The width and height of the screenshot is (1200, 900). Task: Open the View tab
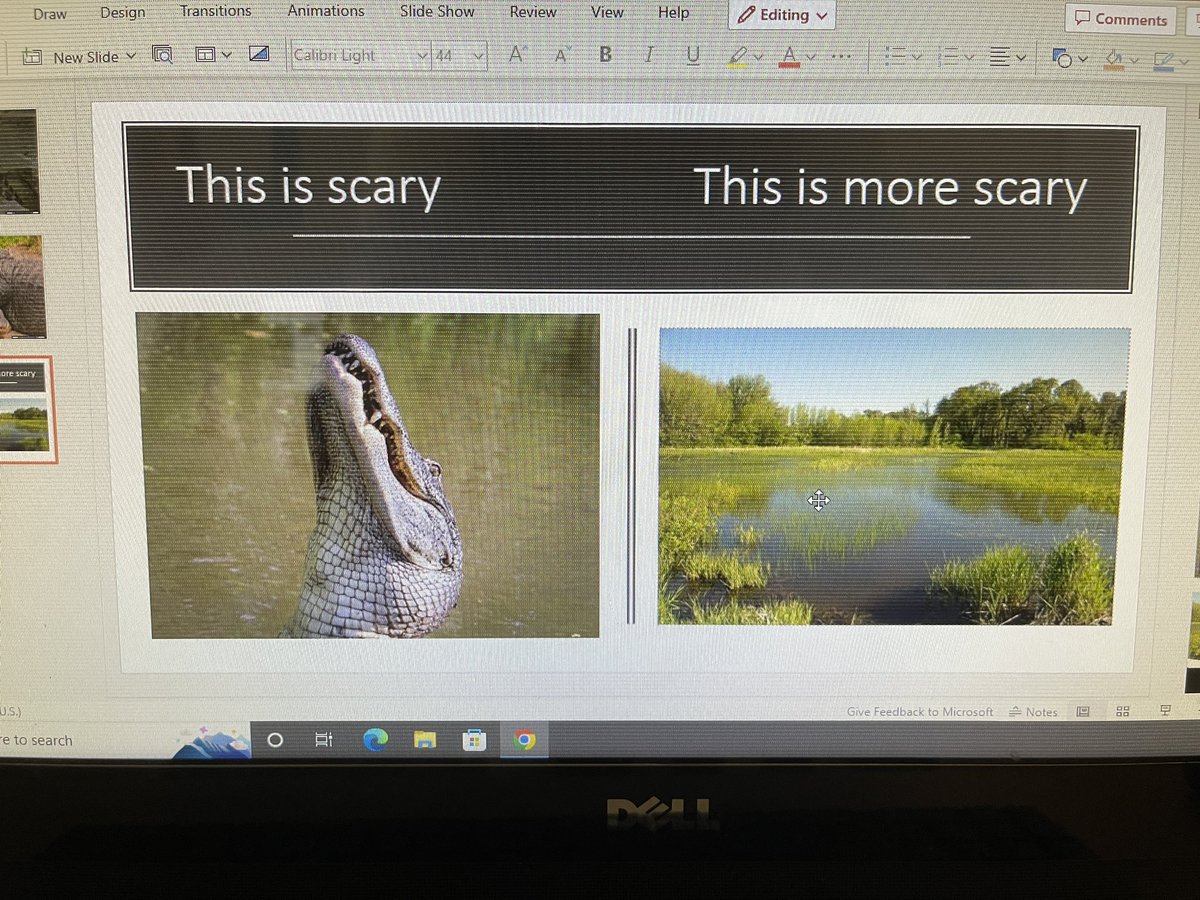607,12
